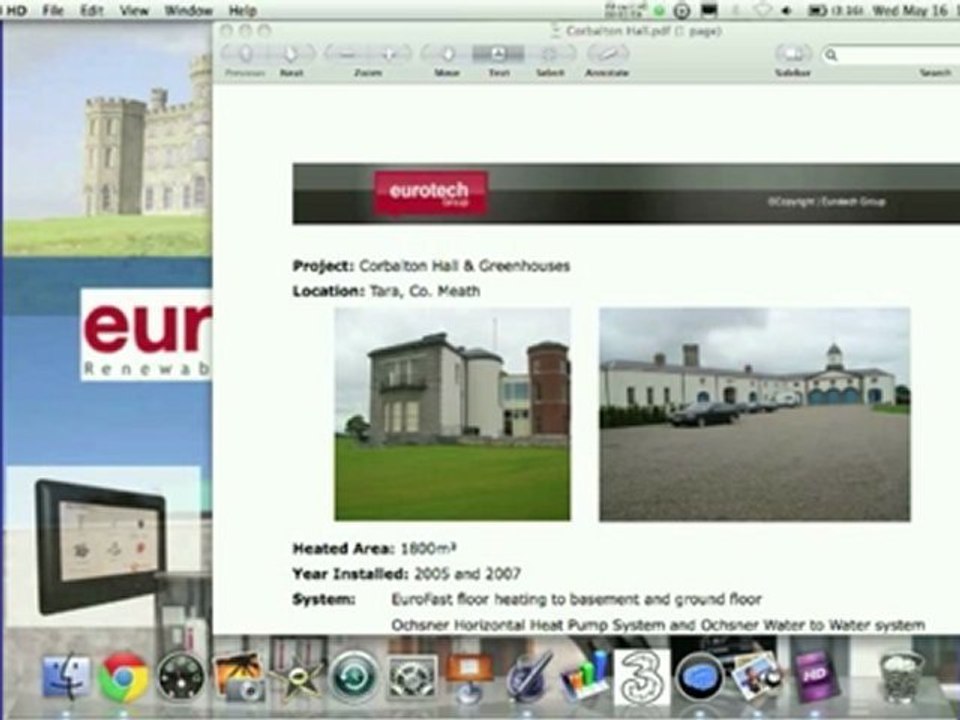
Task: Launch iPhoto from the dock
Action: tap(239, 677)
